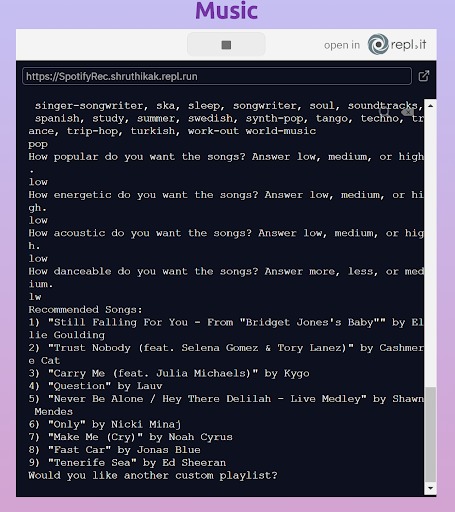455x512 pixels.
Task: Click song 4 "Question" by Lauv
Action: [x=95, y=386]
